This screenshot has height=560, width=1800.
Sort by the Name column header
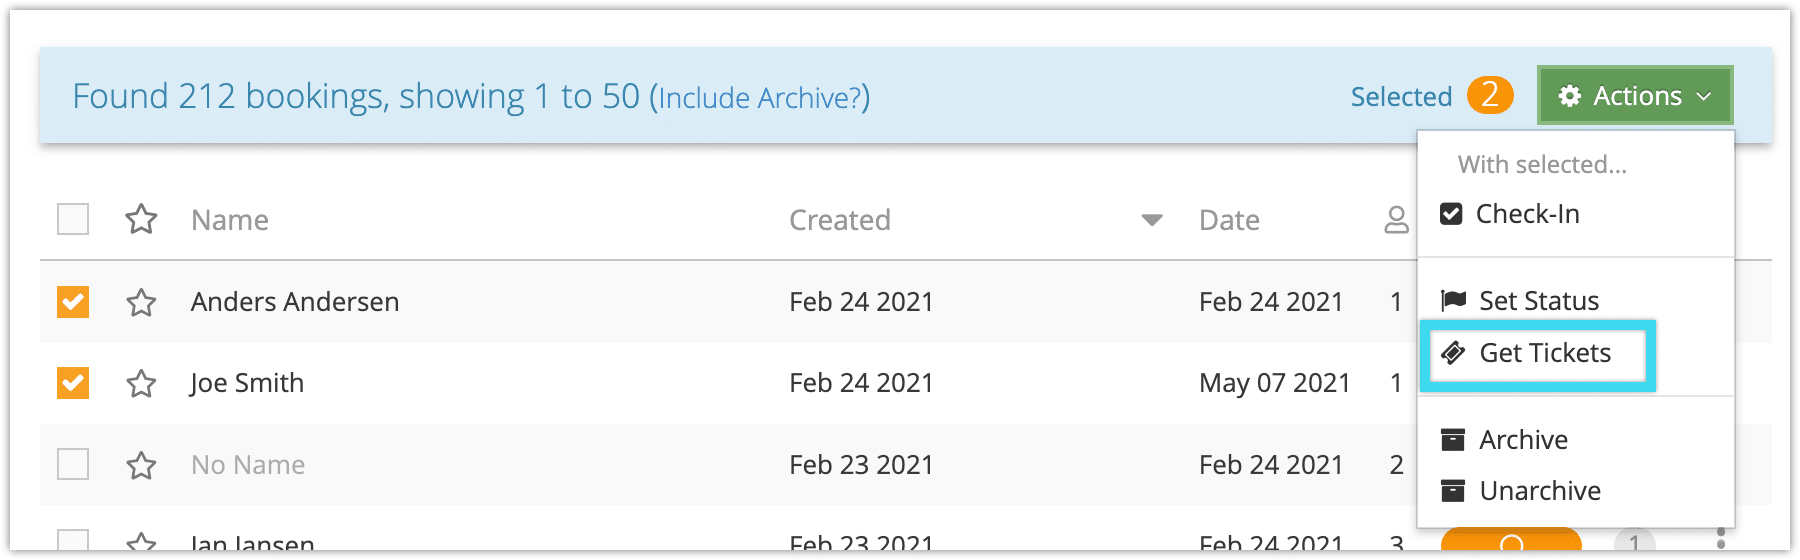tap(230, 220)
